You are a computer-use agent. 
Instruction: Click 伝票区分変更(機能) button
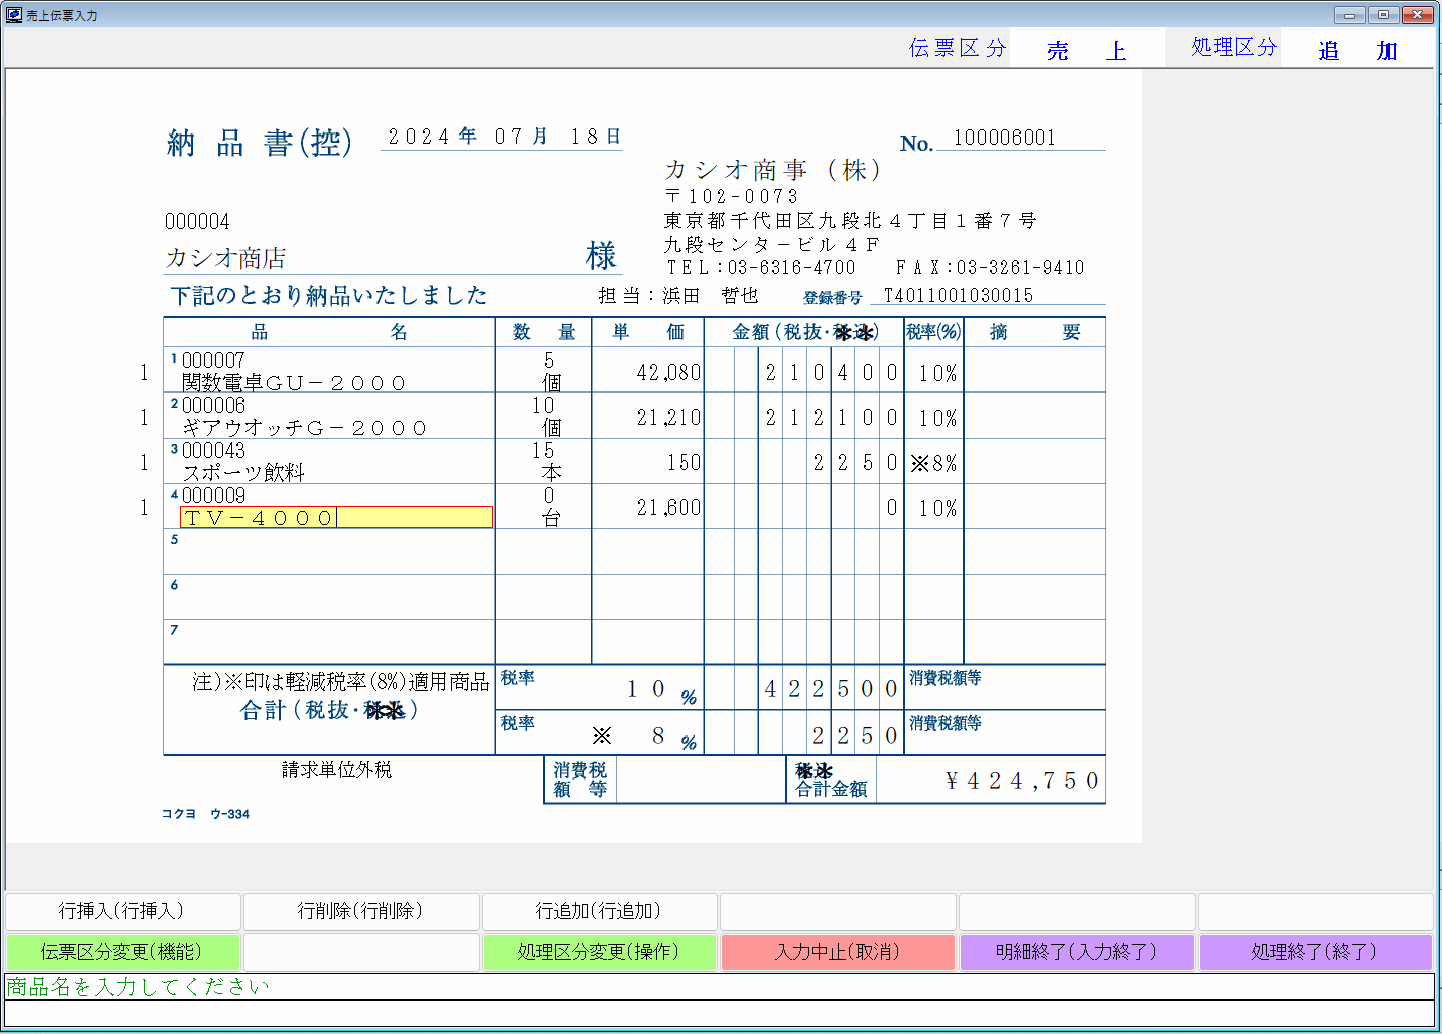click(122, 952)
